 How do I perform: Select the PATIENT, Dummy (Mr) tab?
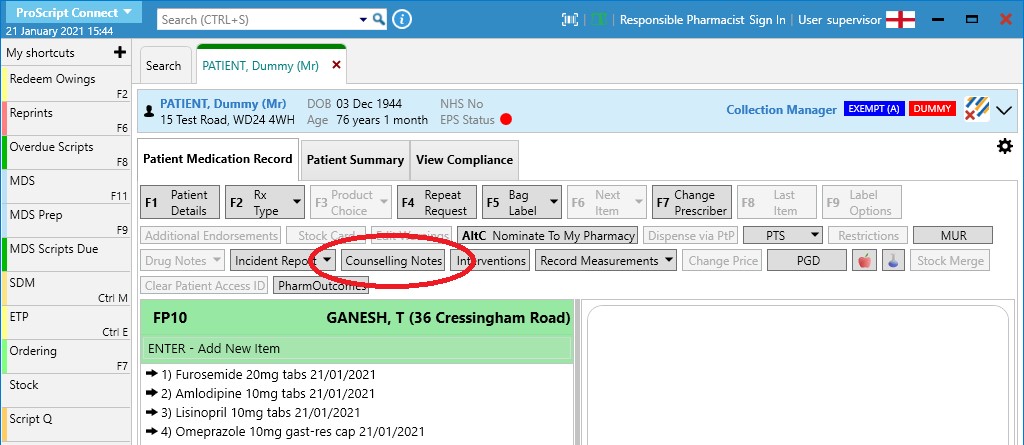(260, 65)
